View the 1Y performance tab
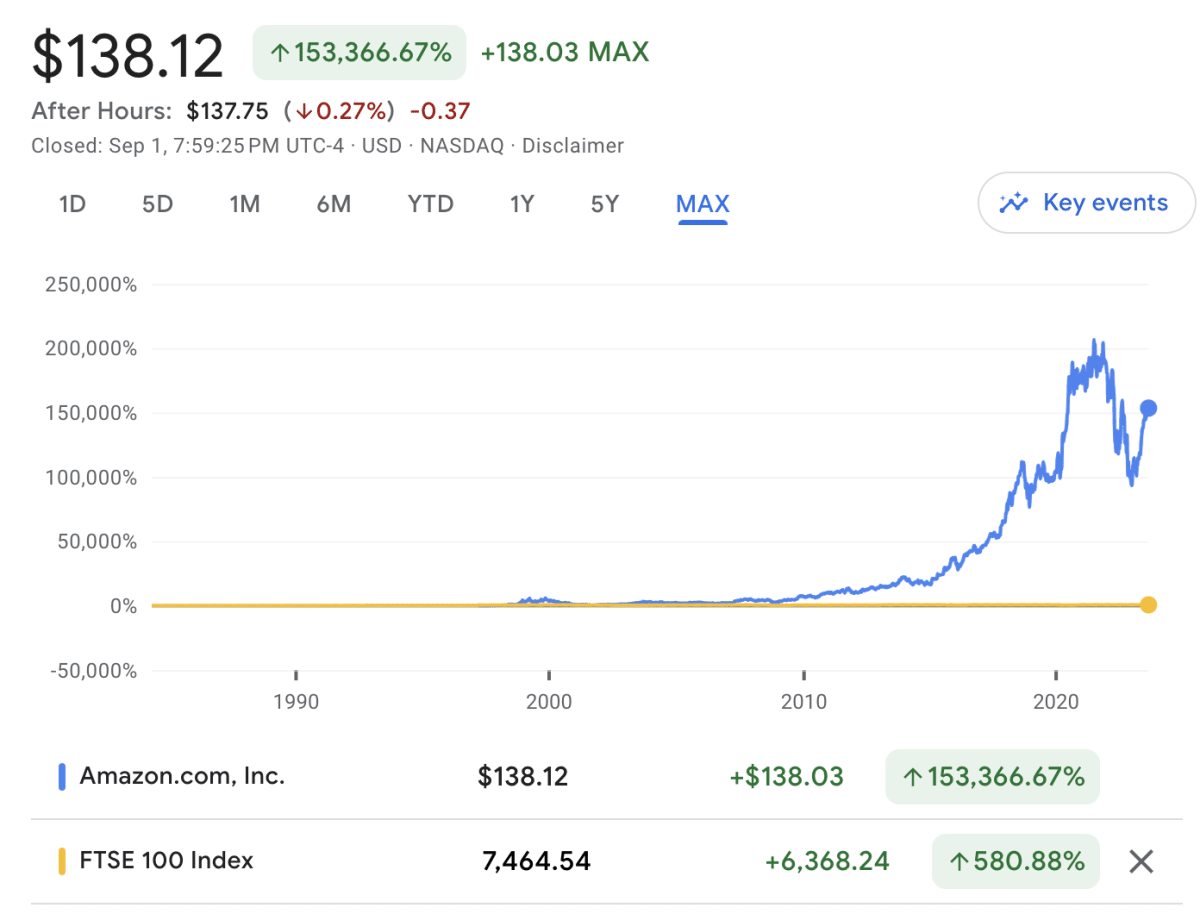The height and width of the screenshot is (914, 1200). [521, 203]
